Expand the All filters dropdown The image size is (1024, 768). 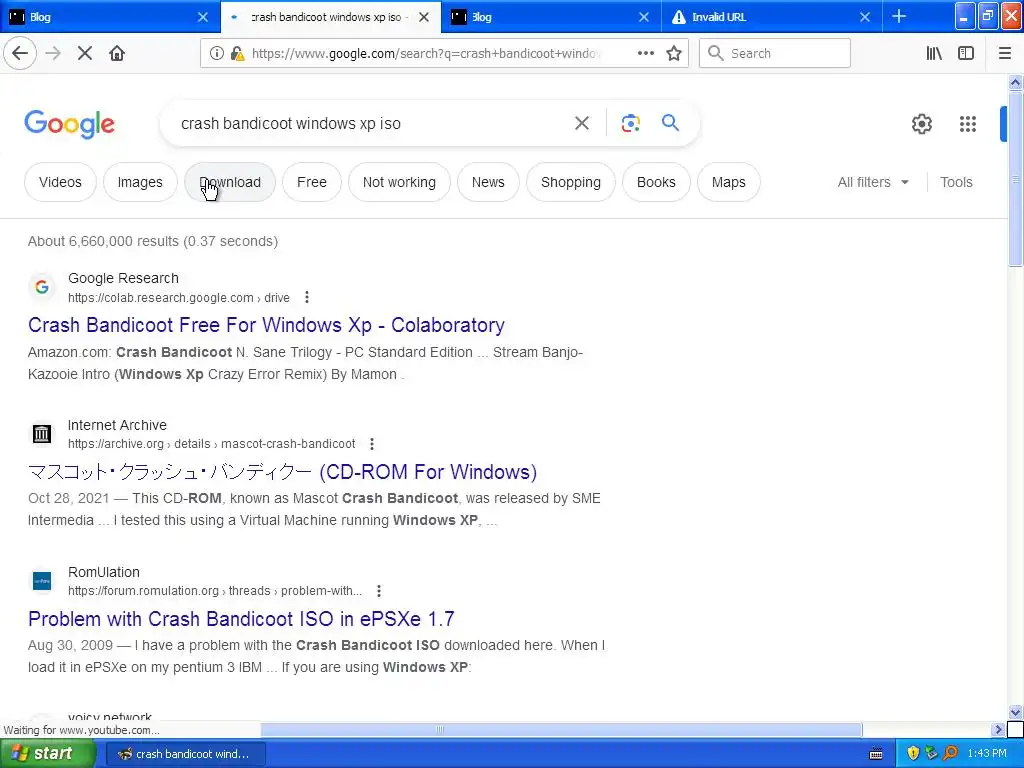pos(873,182)
